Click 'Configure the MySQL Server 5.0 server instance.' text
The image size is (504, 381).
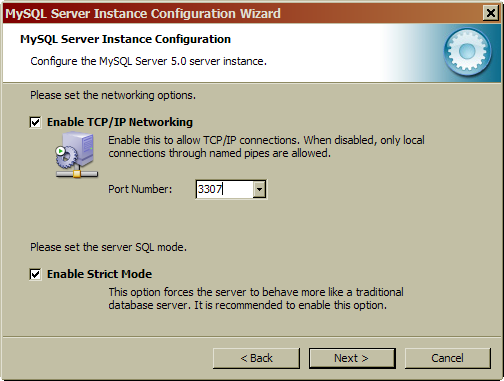(x=148, y=61)
